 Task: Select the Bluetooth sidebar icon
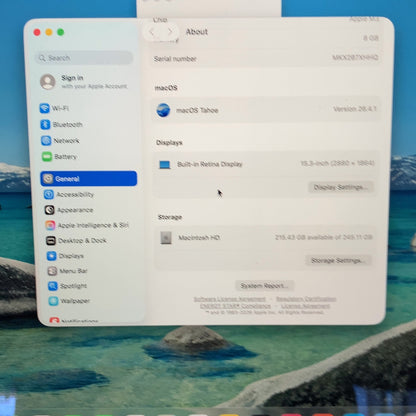[45, 124]
